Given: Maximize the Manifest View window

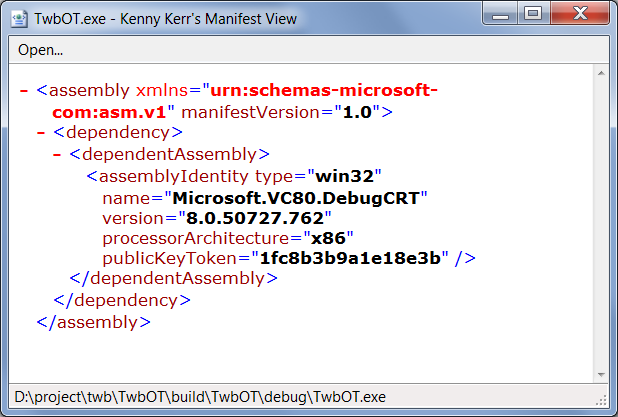Looking at the screenshot, I should click(x=533, y=14).
